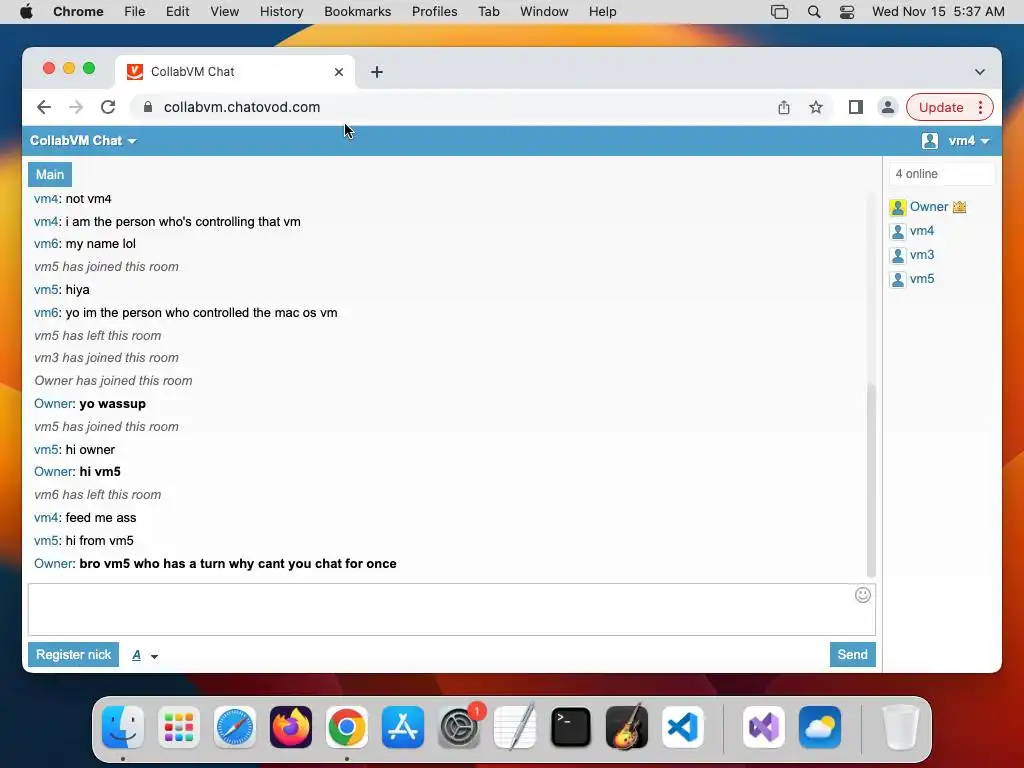The image size is (1024, 768).
Task: Launch Visual Studio Code from the Dock
Action: tap(683, 727)
